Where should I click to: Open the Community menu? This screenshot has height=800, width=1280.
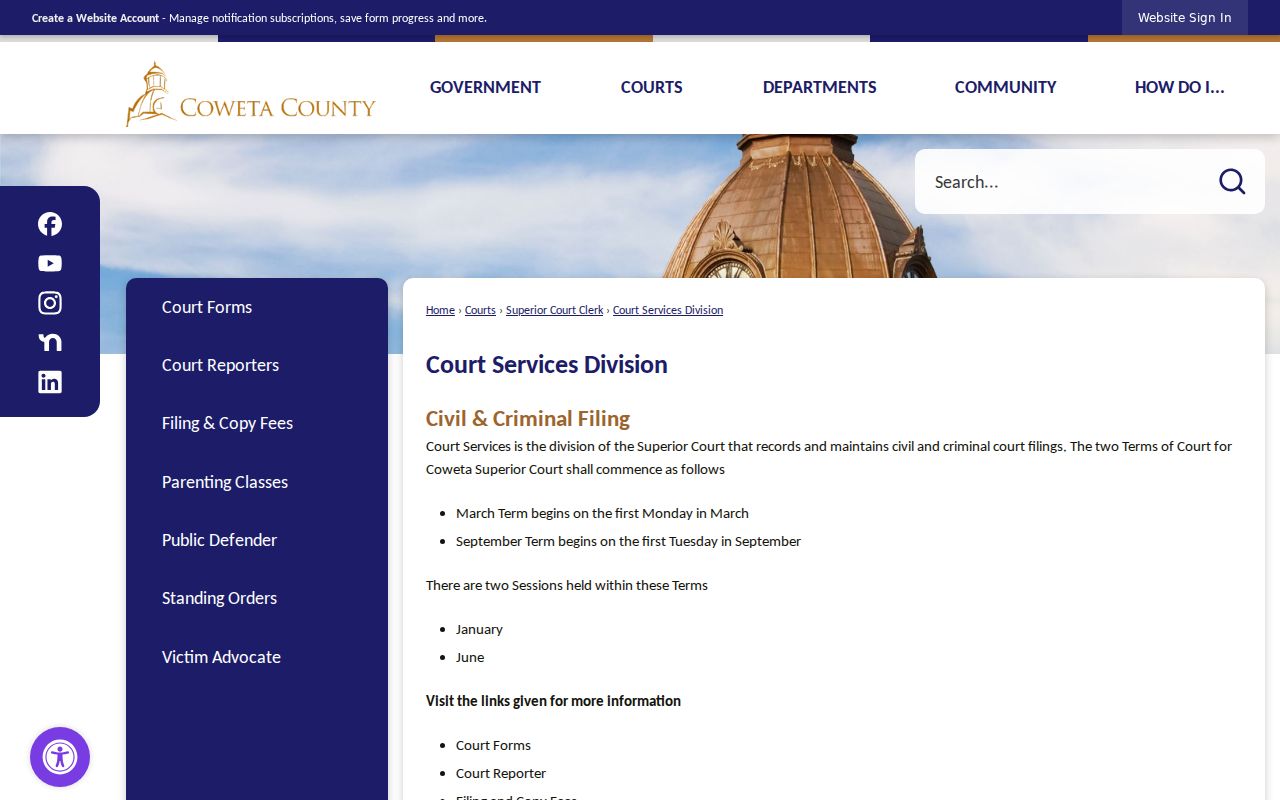(x=1005, y=87)
